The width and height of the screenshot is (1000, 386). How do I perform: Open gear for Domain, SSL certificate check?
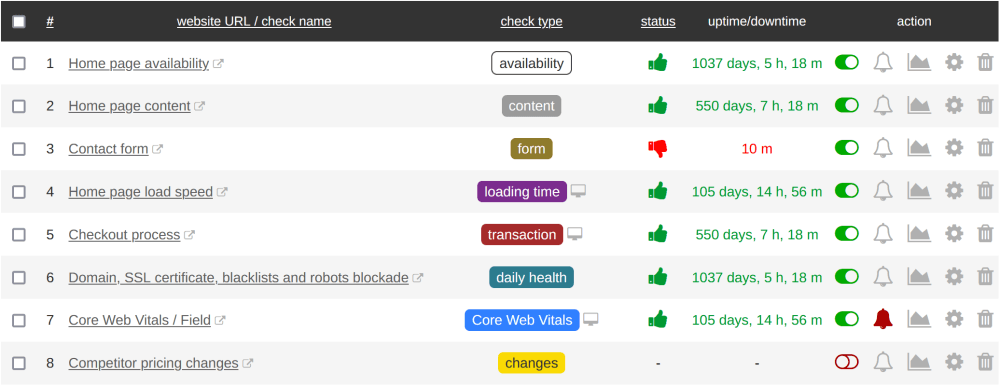pyautogui.click(x=953, y=276)
